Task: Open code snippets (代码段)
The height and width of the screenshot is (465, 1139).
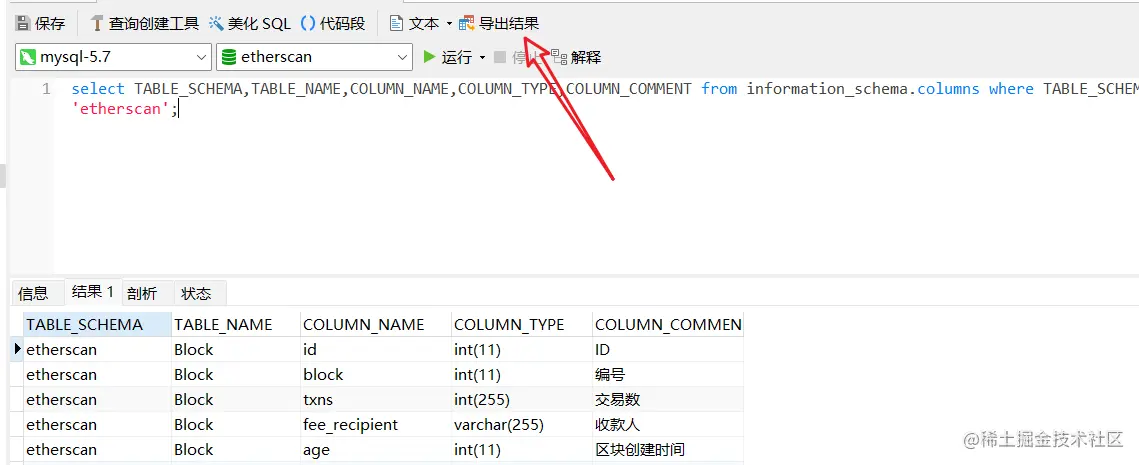Action: (x=333, y=23)
